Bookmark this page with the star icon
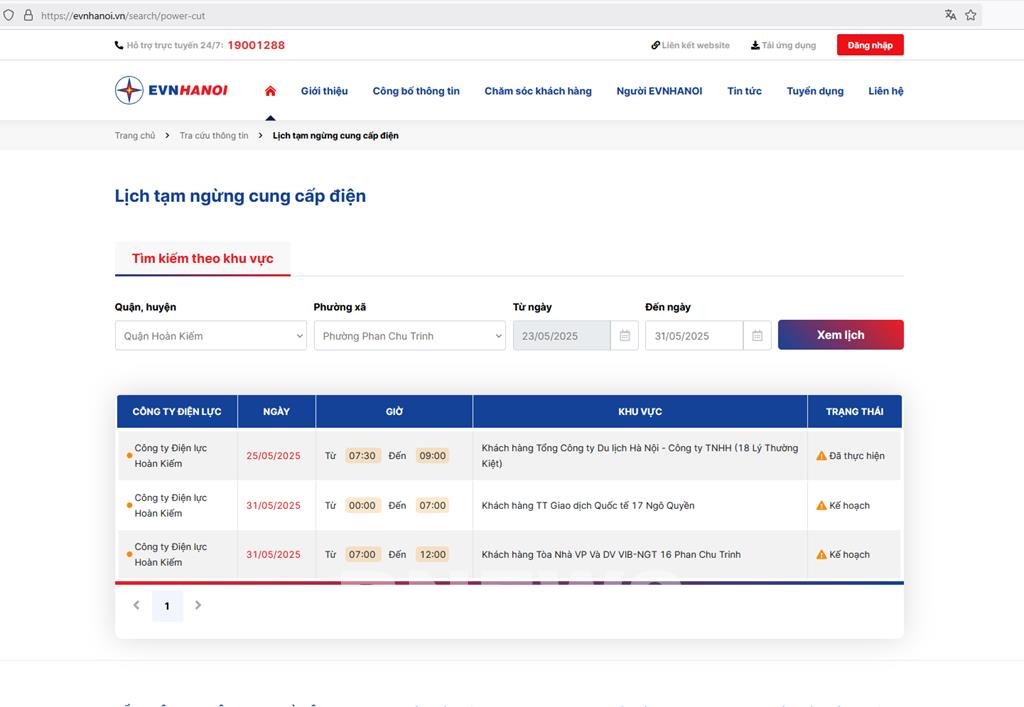The image size is (1024, 707). [x=971, y=15]
